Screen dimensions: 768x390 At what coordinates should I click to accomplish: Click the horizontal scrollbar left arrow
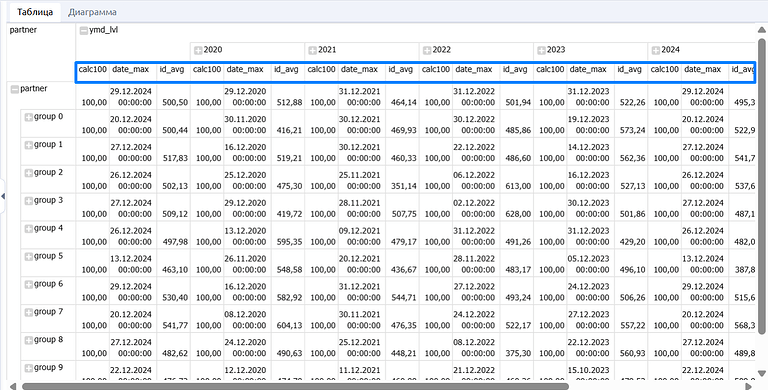pyautogui.click(x=13, y=387)
